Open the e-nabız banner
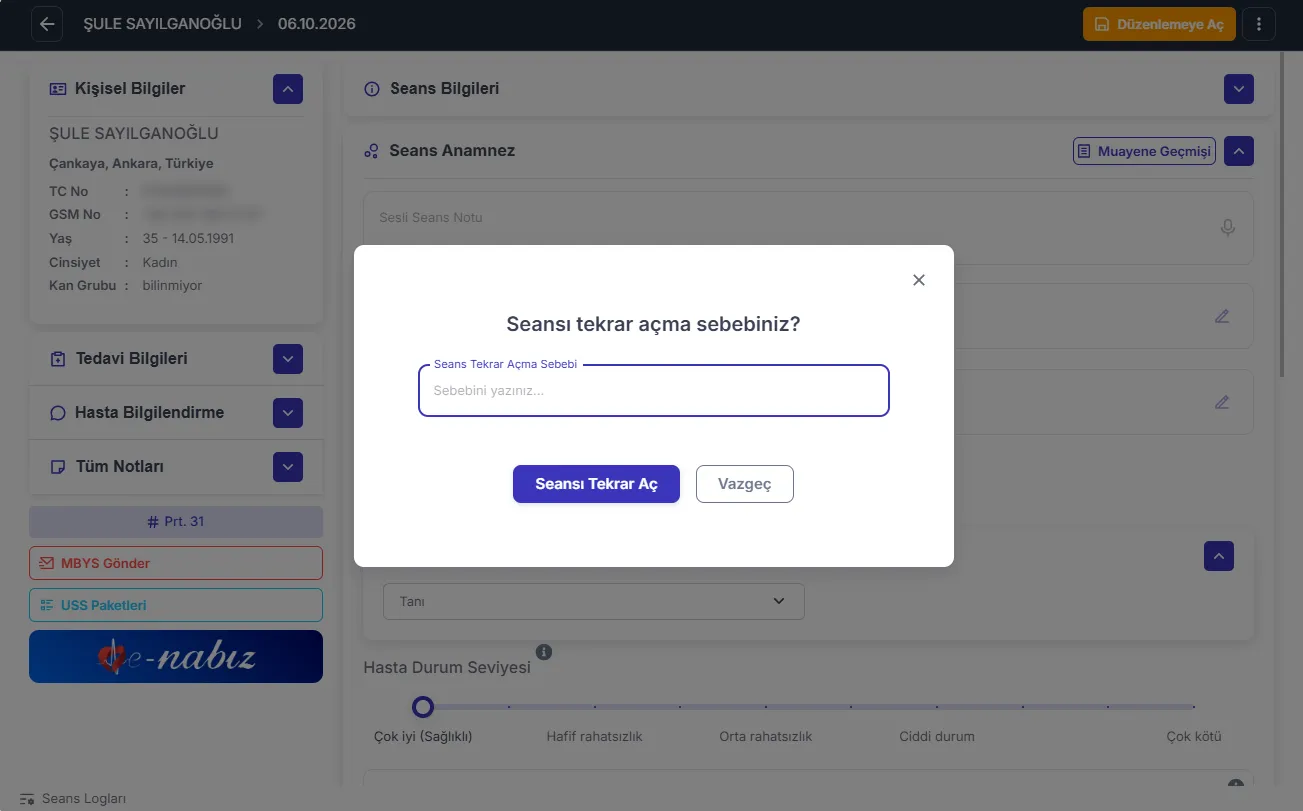The height and width of the screenshot is (811, 1303). [176, 657]
